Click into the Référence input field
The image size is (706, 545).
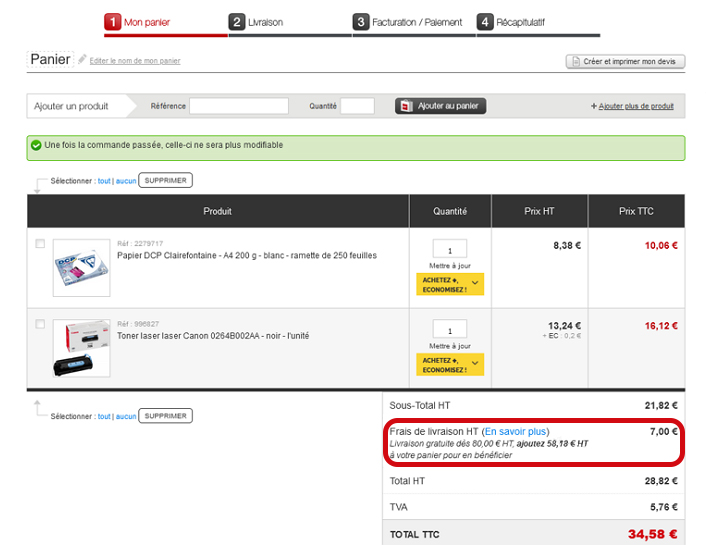[x=239, y=106]
